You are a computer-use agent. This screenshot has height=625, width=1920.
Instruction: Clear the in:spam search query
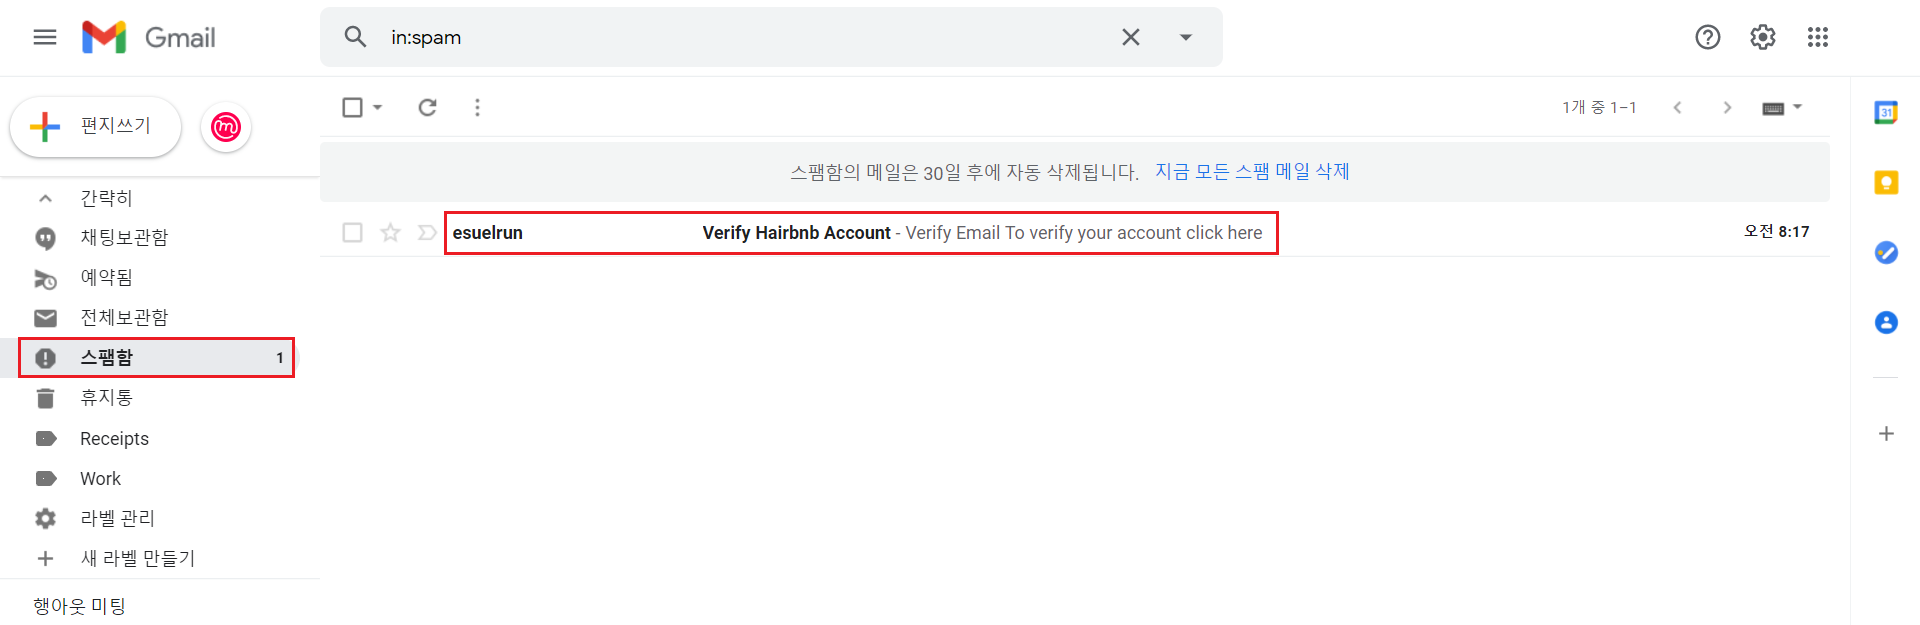[x=1130, y=37]
